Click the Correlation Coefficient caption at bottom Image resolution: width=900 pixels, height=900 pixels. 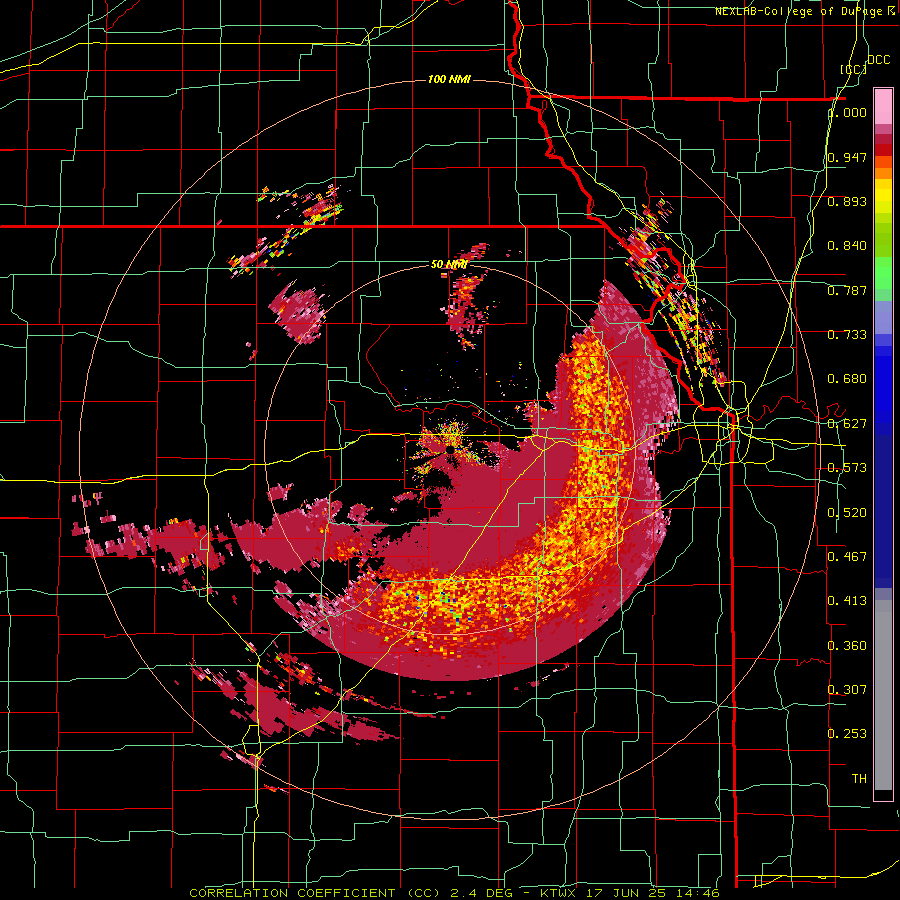point(455,893)
